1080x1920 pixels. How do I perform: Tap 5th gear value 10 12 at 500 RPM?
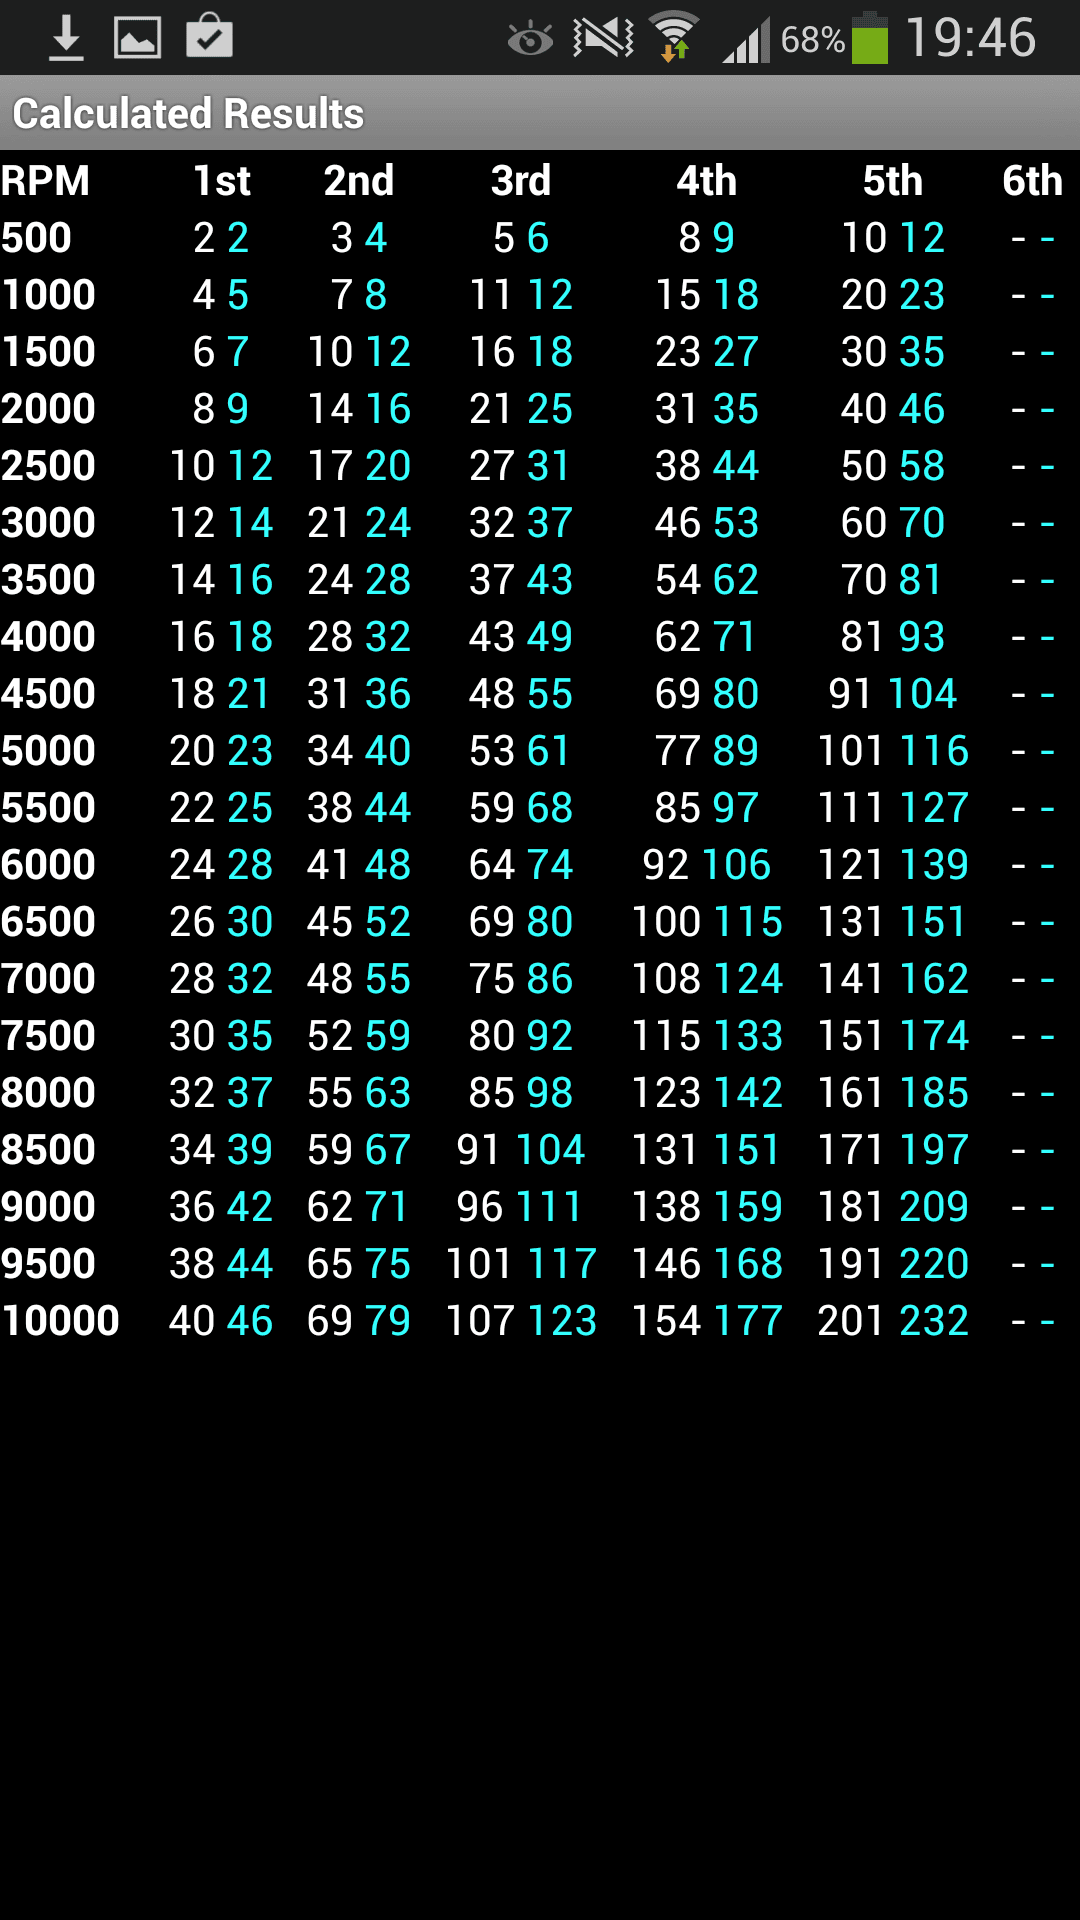coord(893,238)
